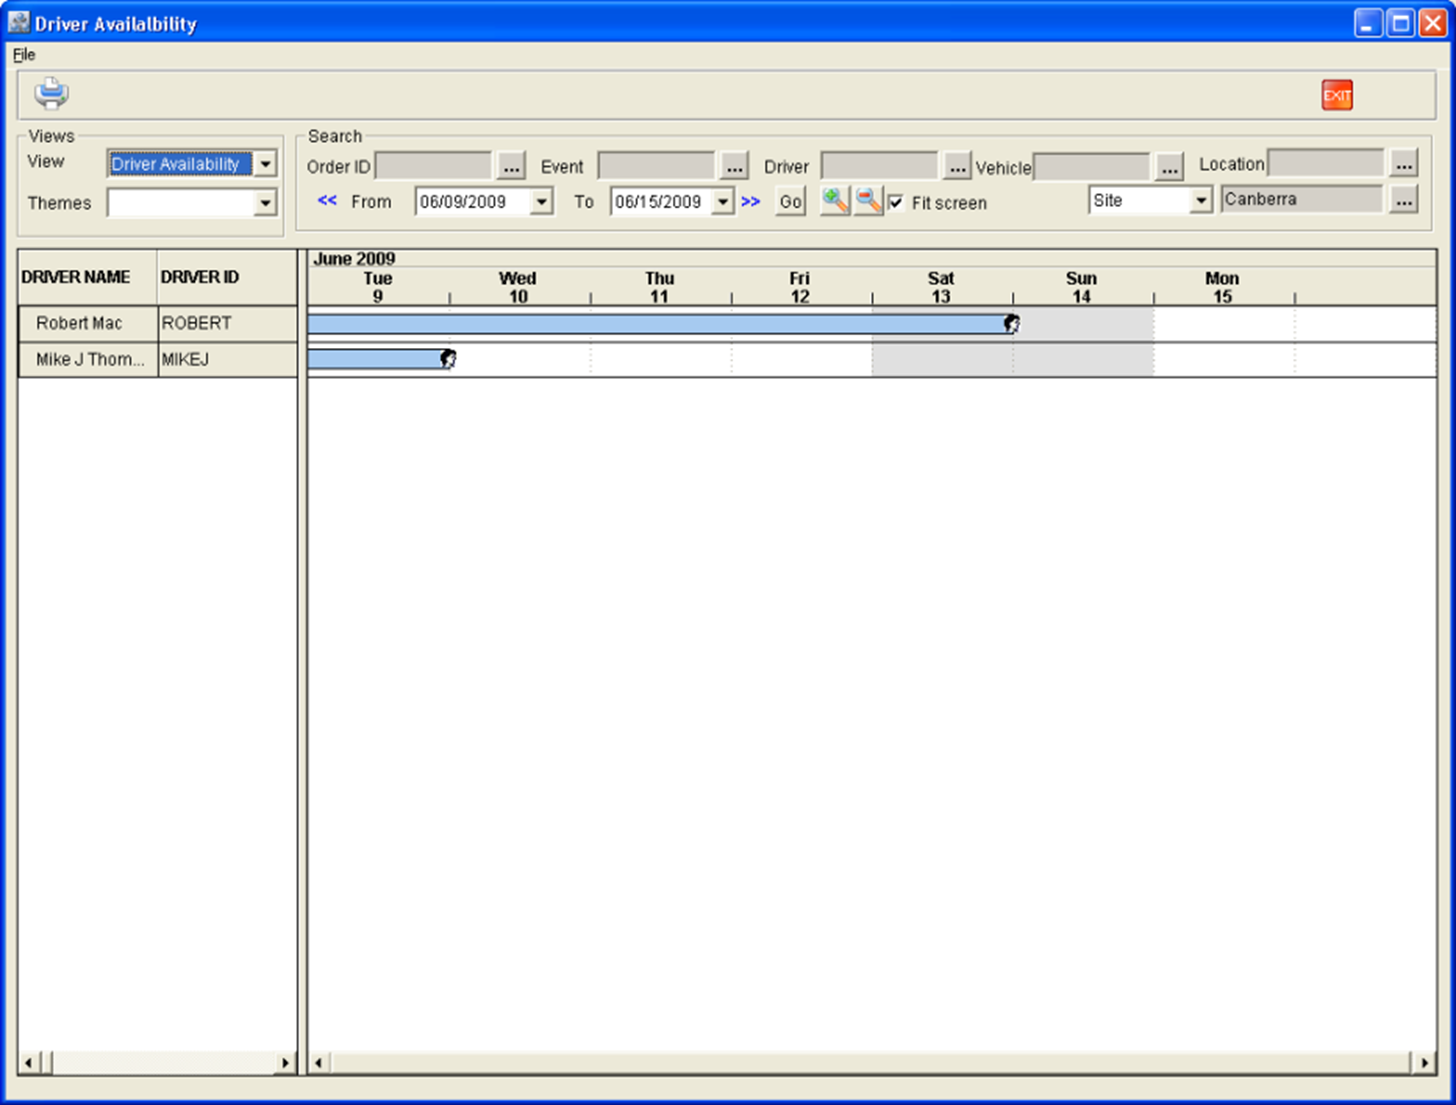Click the DRIVER ID column header
1456x1105 pixels.
[x=227, y=277]
